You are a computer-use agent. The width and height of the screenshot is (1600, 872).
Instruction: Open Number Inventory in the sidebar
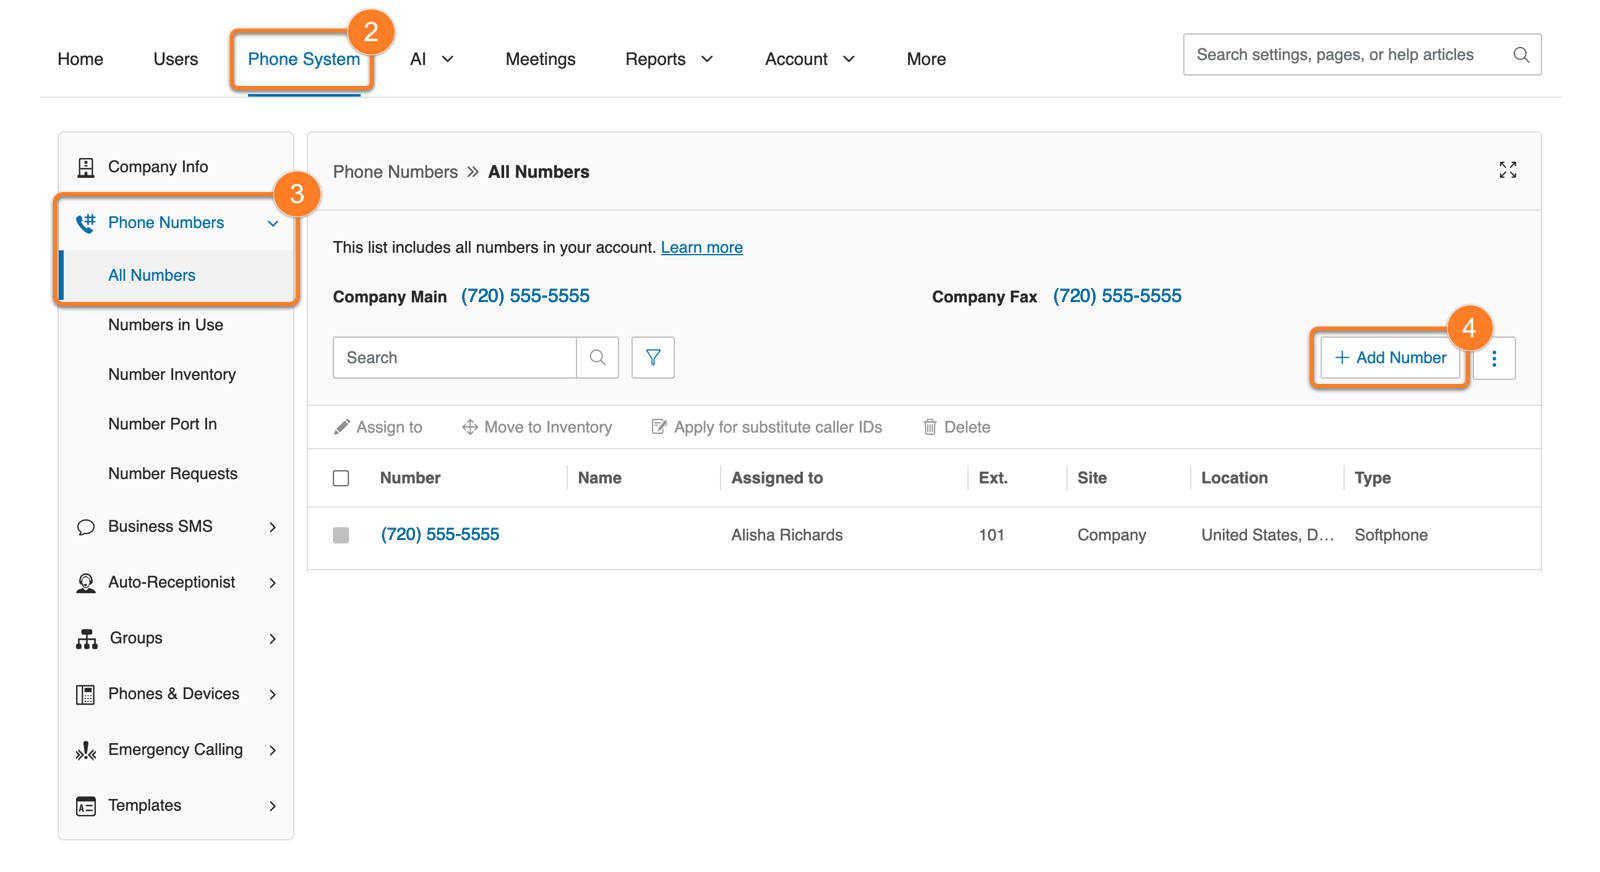(x=172, y=374)
